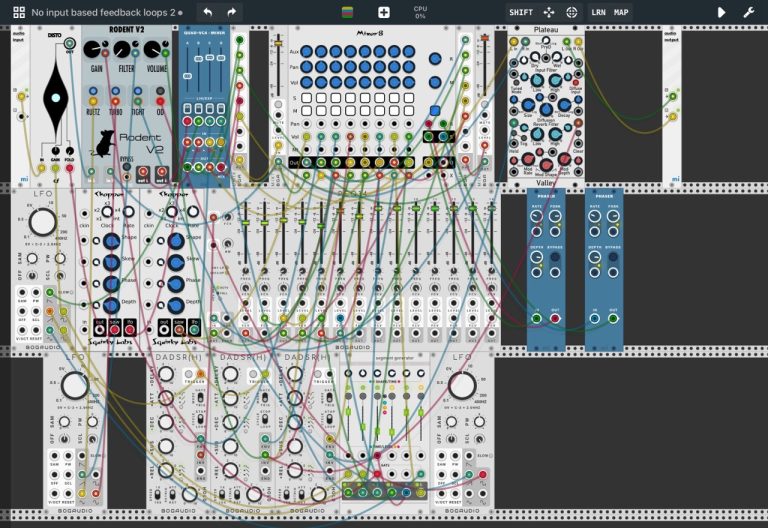This screenshot has height=528, width=768.
Task: Click bottom-right LFO large frequency knob
Action: click(462, 385)
